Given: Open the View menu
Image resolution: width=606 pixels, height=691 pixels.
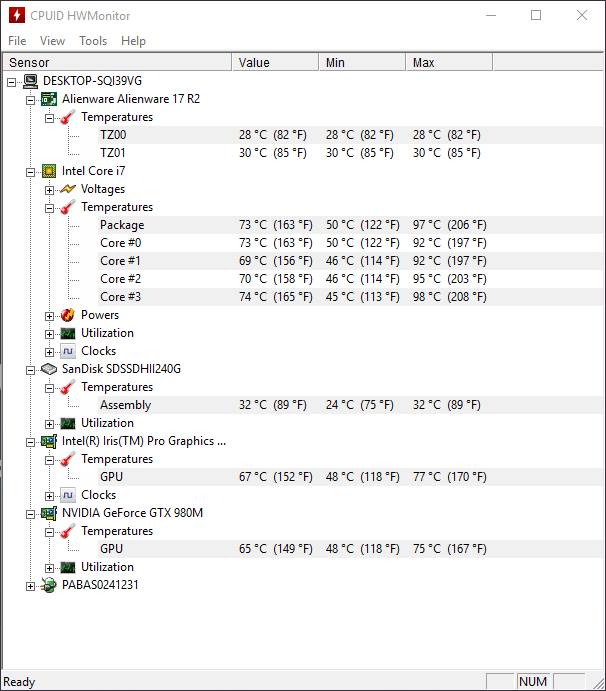Looking at the screenshot, I should [52, 41].
